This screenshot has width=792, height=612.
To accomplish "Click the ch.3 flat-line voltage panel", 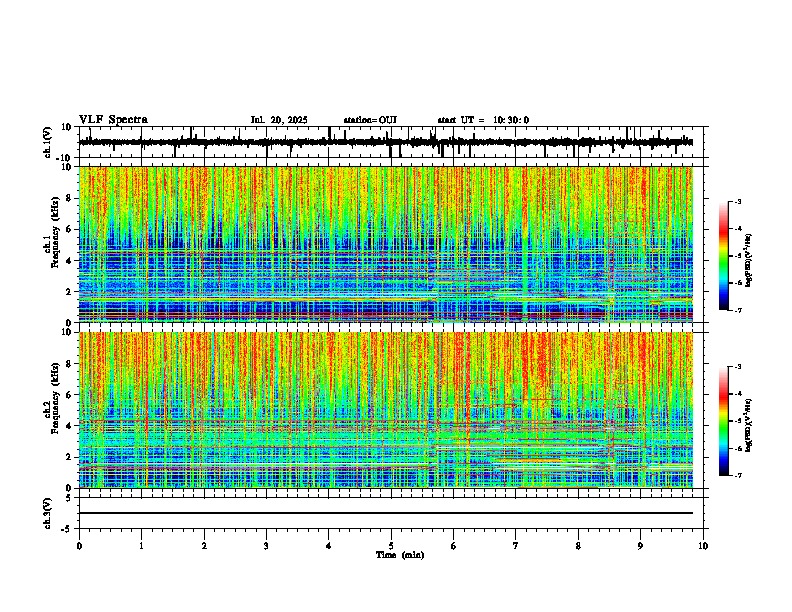I will pos(391,513).
